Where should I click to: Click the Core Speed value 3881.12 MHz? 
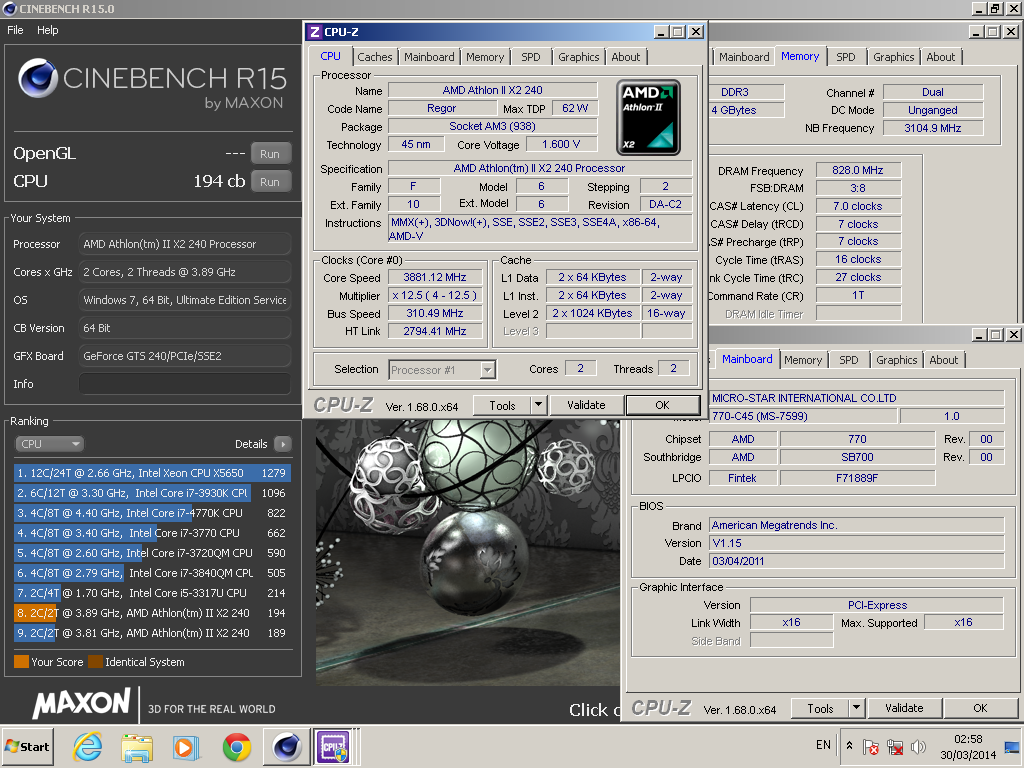435,277
